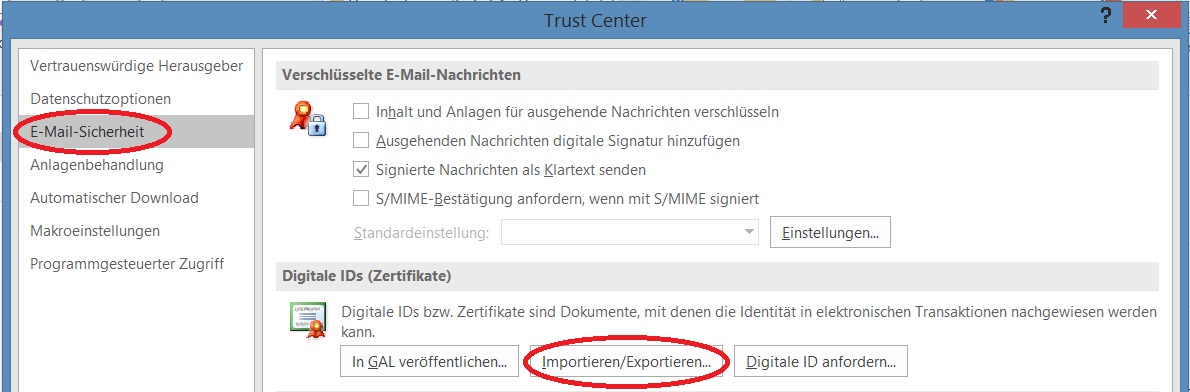The image size is (1190, 392).
Task: Enable encrypting content and attachments of outgoing messages
Action: (361, 111)
